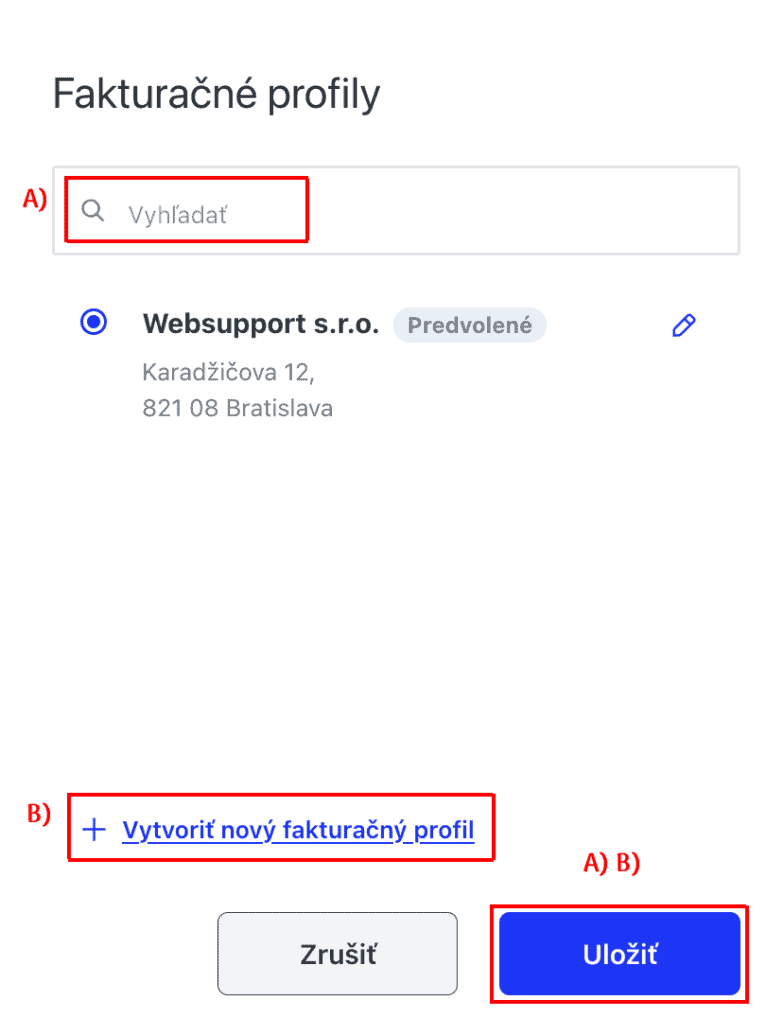Click the plus icon for new profile
Screen dimensions: 783x1018
[94, 830]
